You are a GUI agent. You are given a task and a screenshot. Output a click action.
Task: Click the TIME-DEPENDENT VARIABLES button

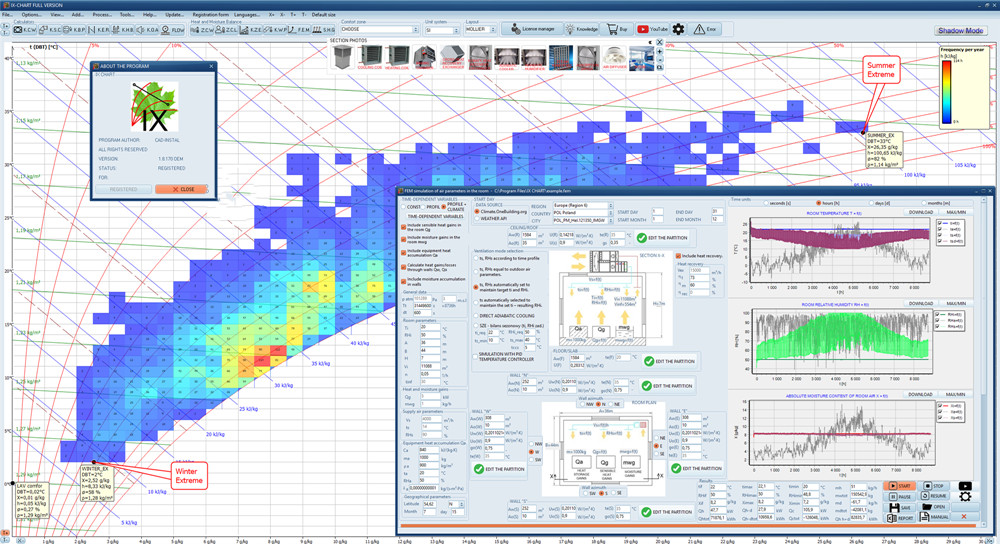pos(436,216)
